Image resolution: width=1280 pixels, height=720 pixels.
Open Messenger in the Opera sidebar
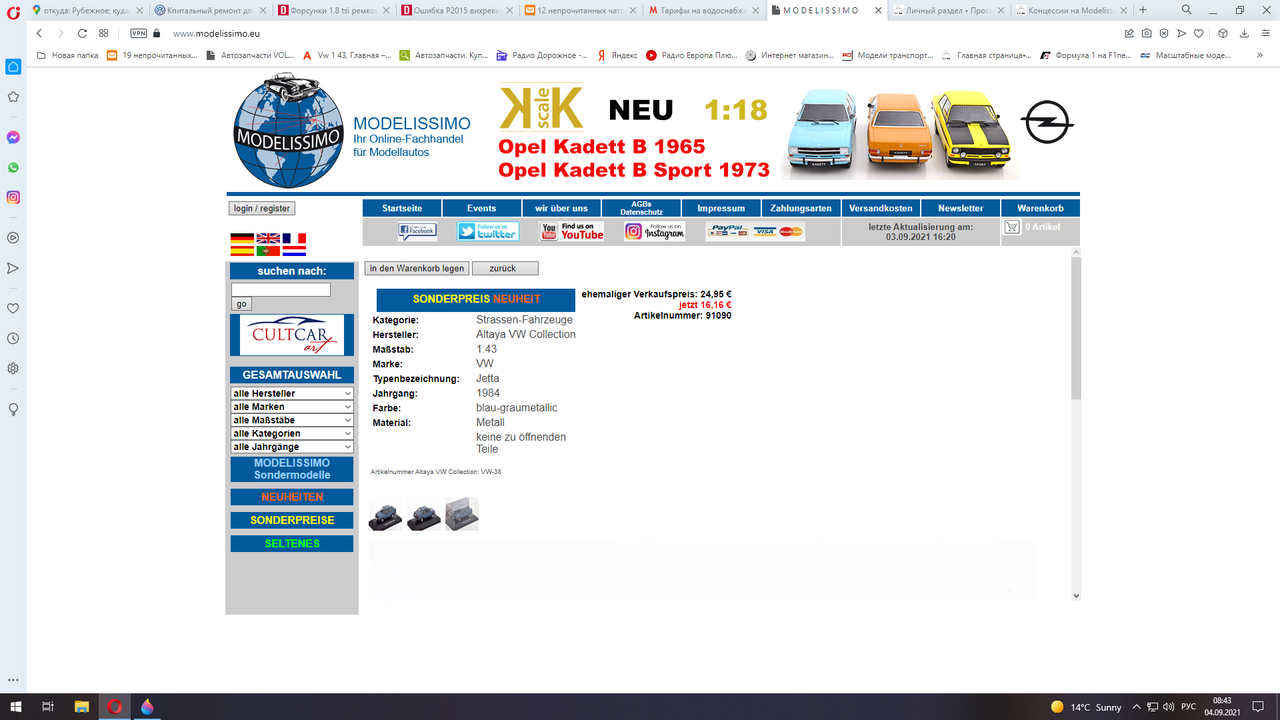[13, 137]
